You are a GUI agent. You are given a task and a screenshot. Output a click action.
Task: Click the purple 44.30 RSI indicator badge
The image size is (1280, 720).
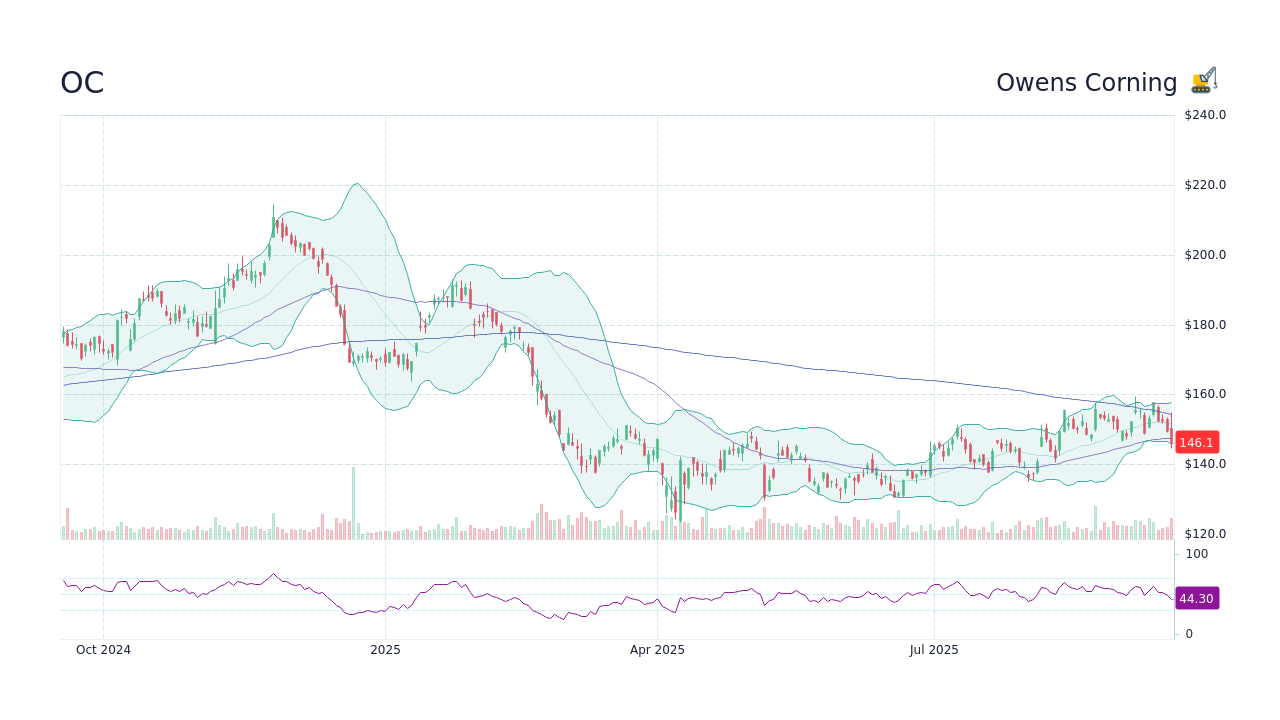click(1196, 598)
